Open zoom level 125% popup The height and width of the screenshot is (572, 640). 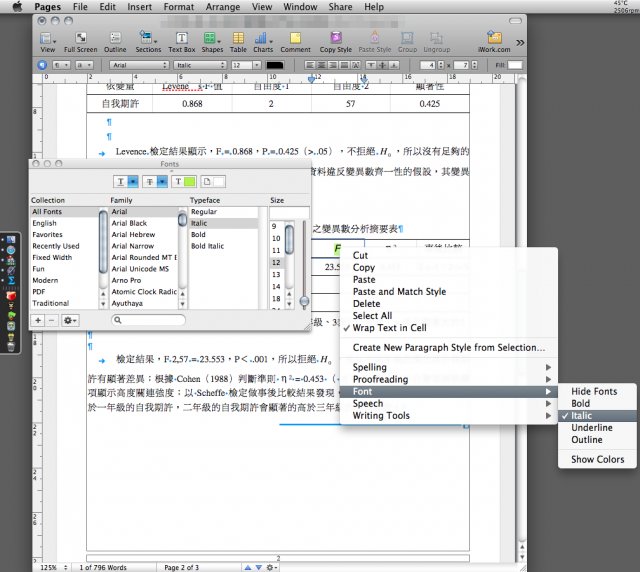[53, 568]
